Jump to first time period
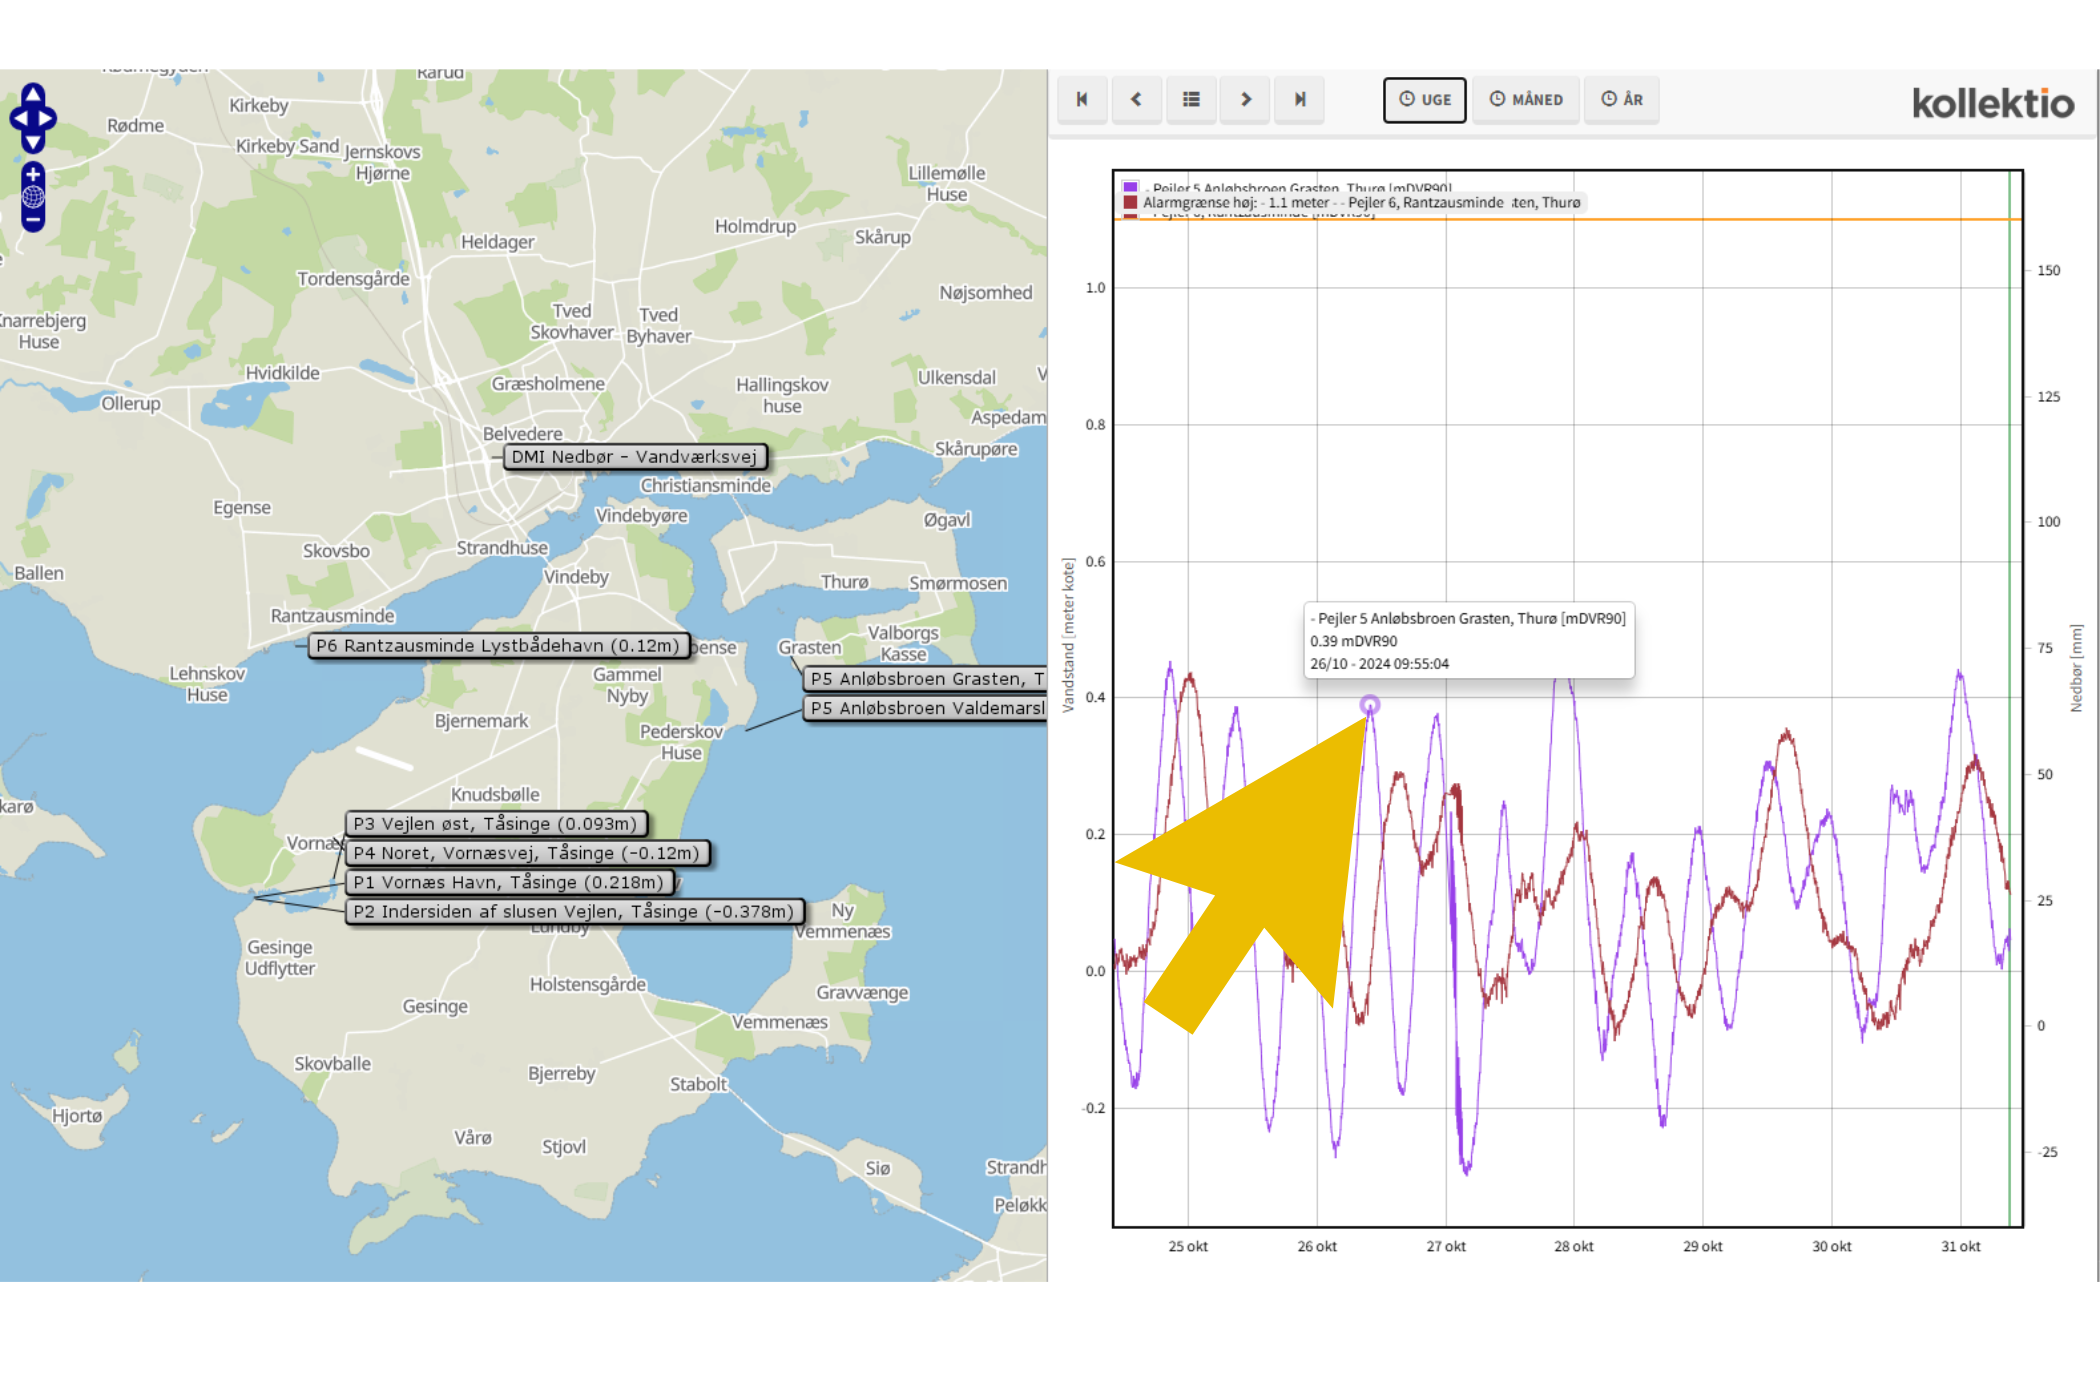The image size is (2100, 1400). coord(1082,99)
